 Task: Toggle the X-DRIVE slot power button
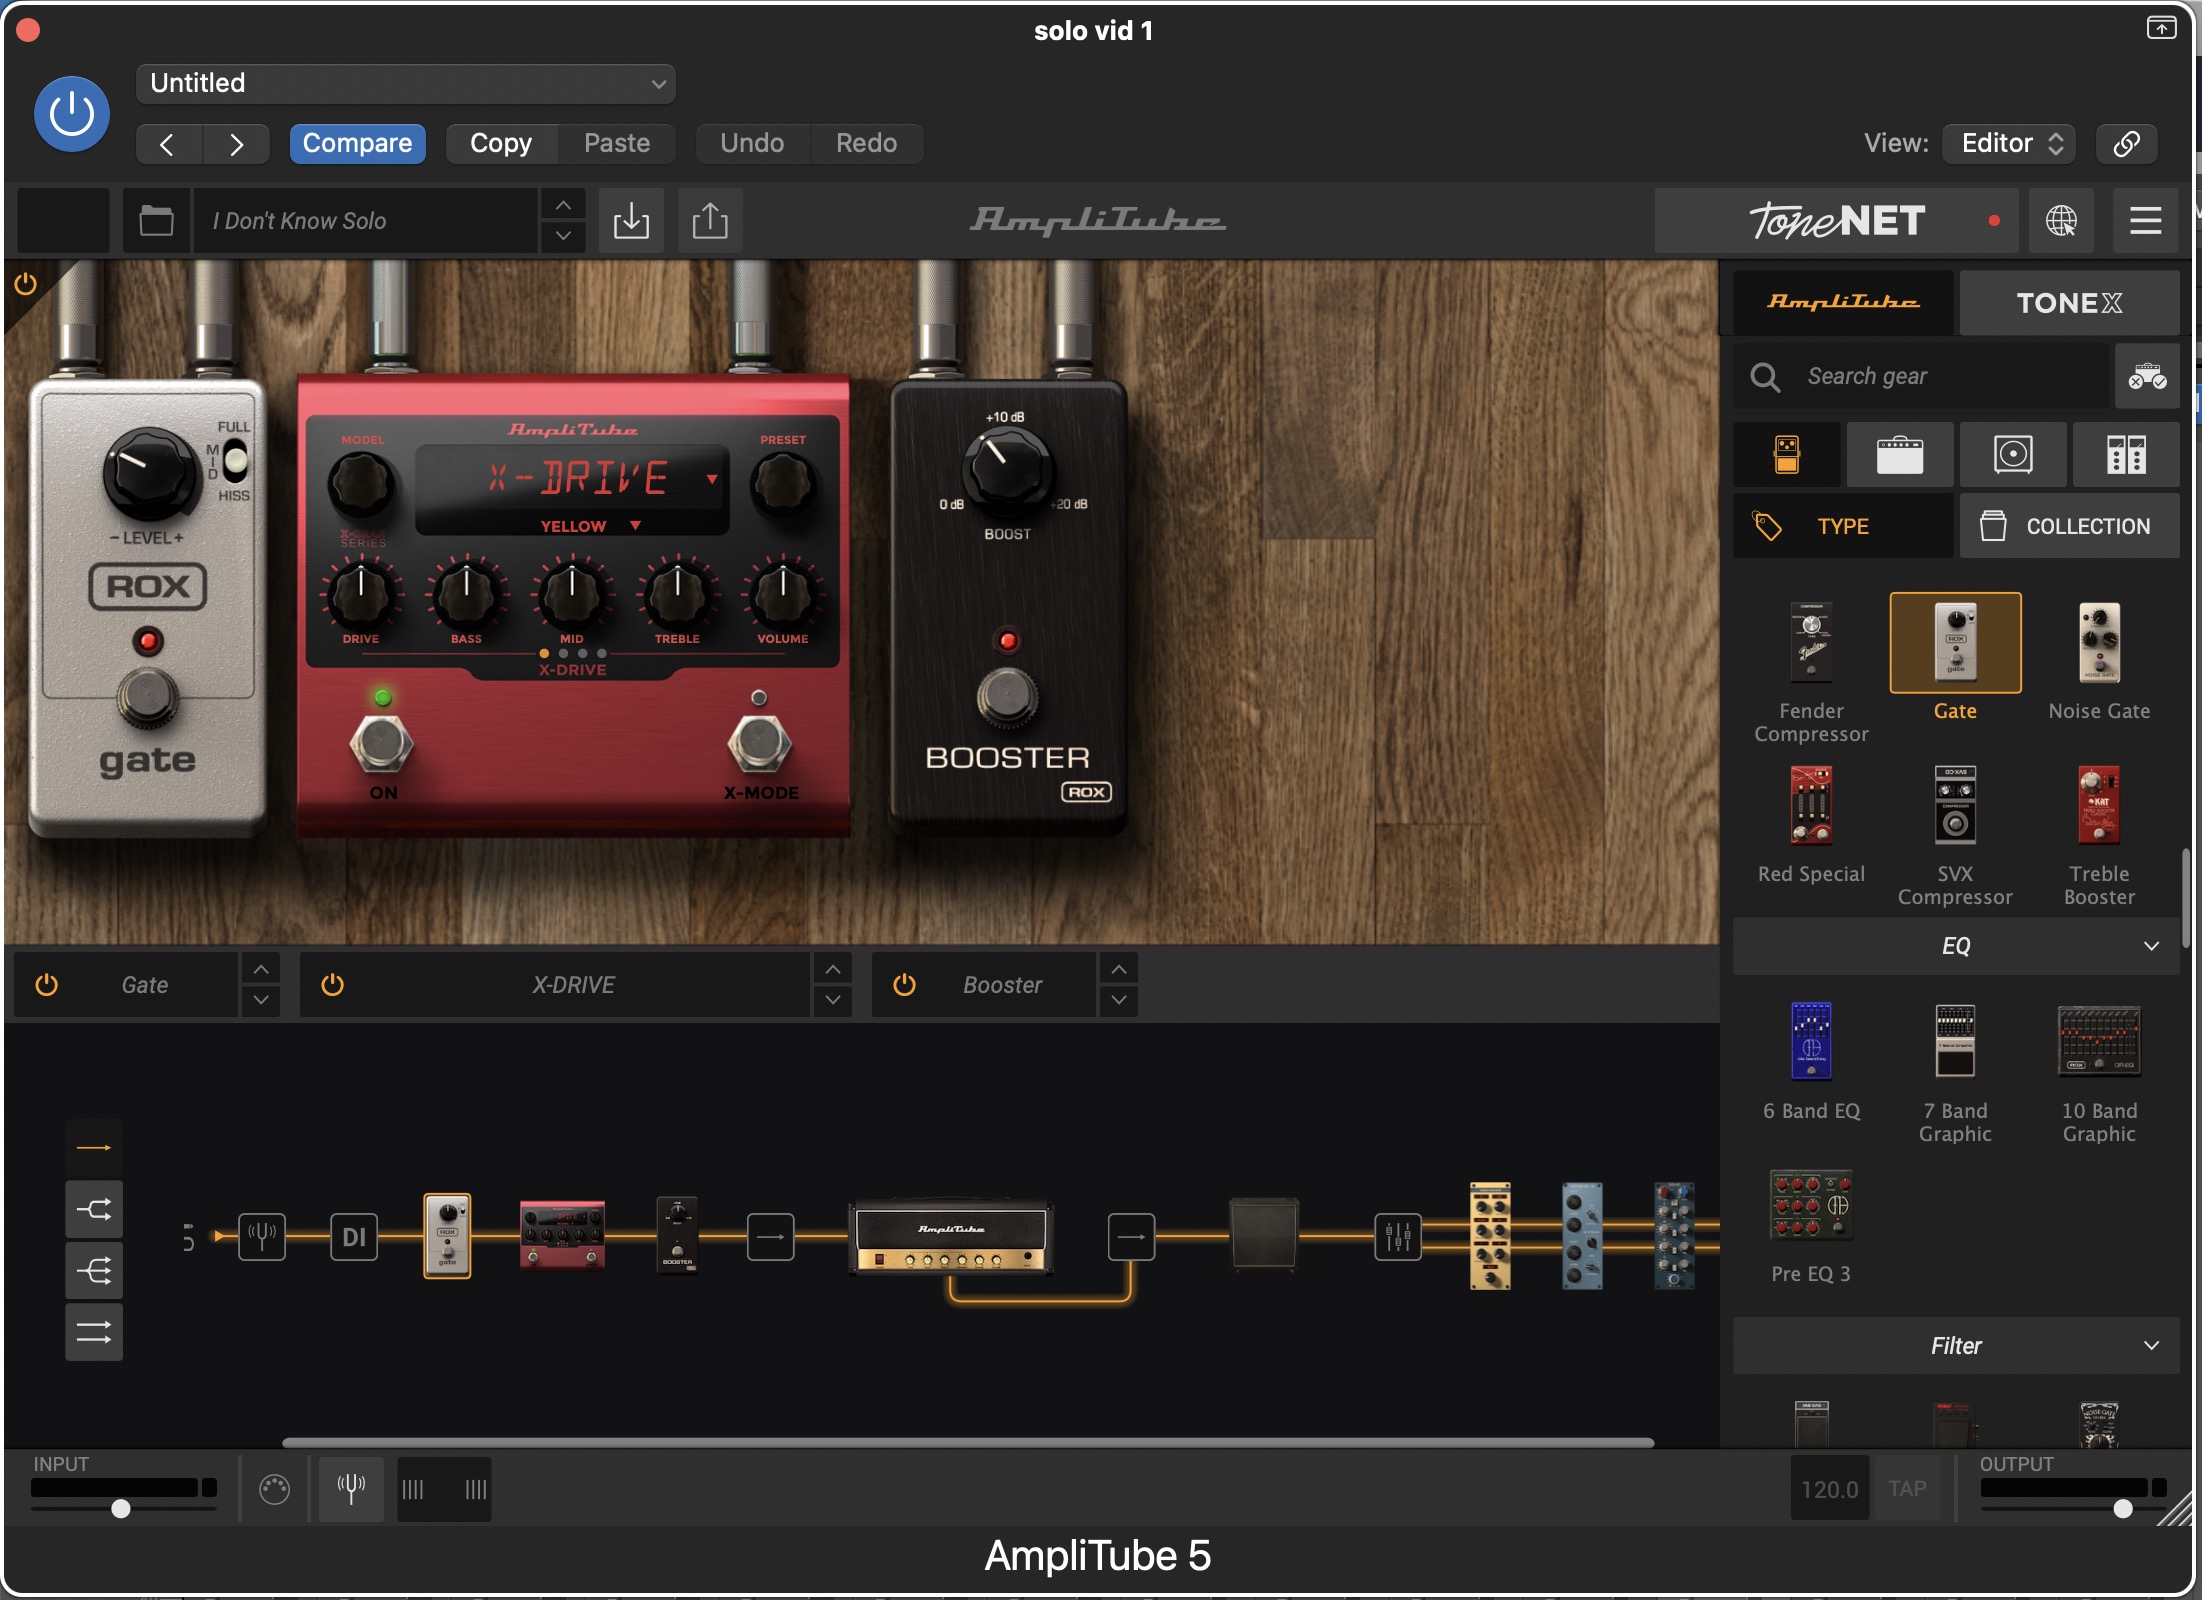point(333,985)
